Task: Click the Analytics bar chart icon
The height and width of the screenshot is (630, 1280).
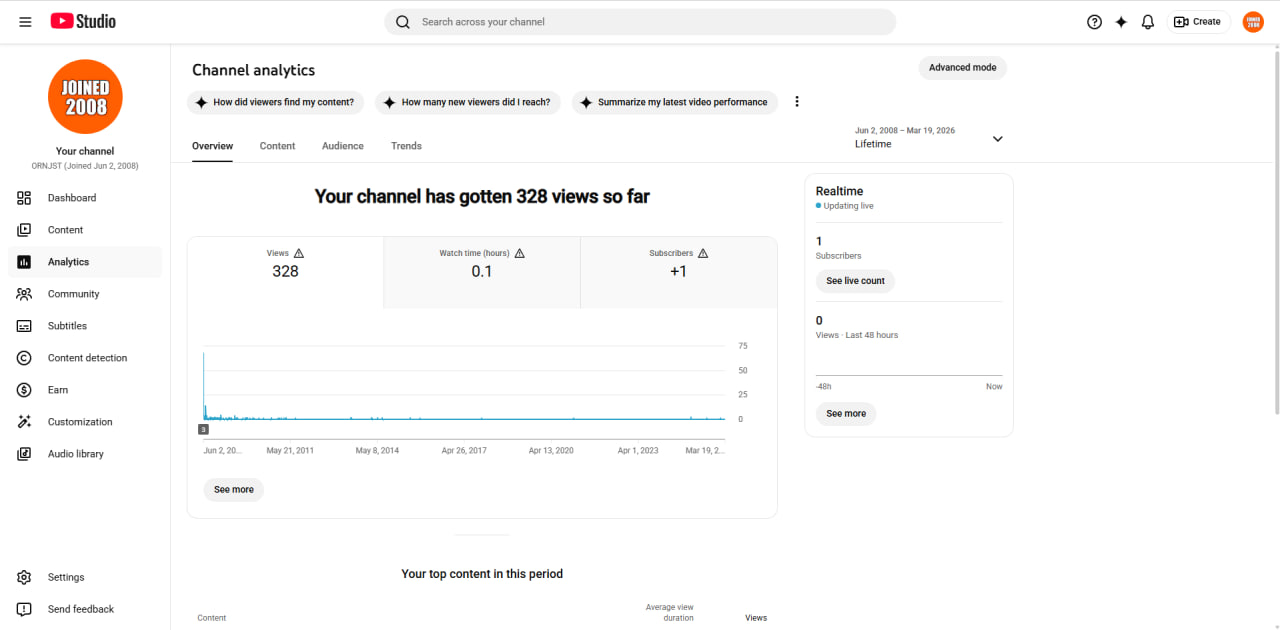Action: click(25, 262)
